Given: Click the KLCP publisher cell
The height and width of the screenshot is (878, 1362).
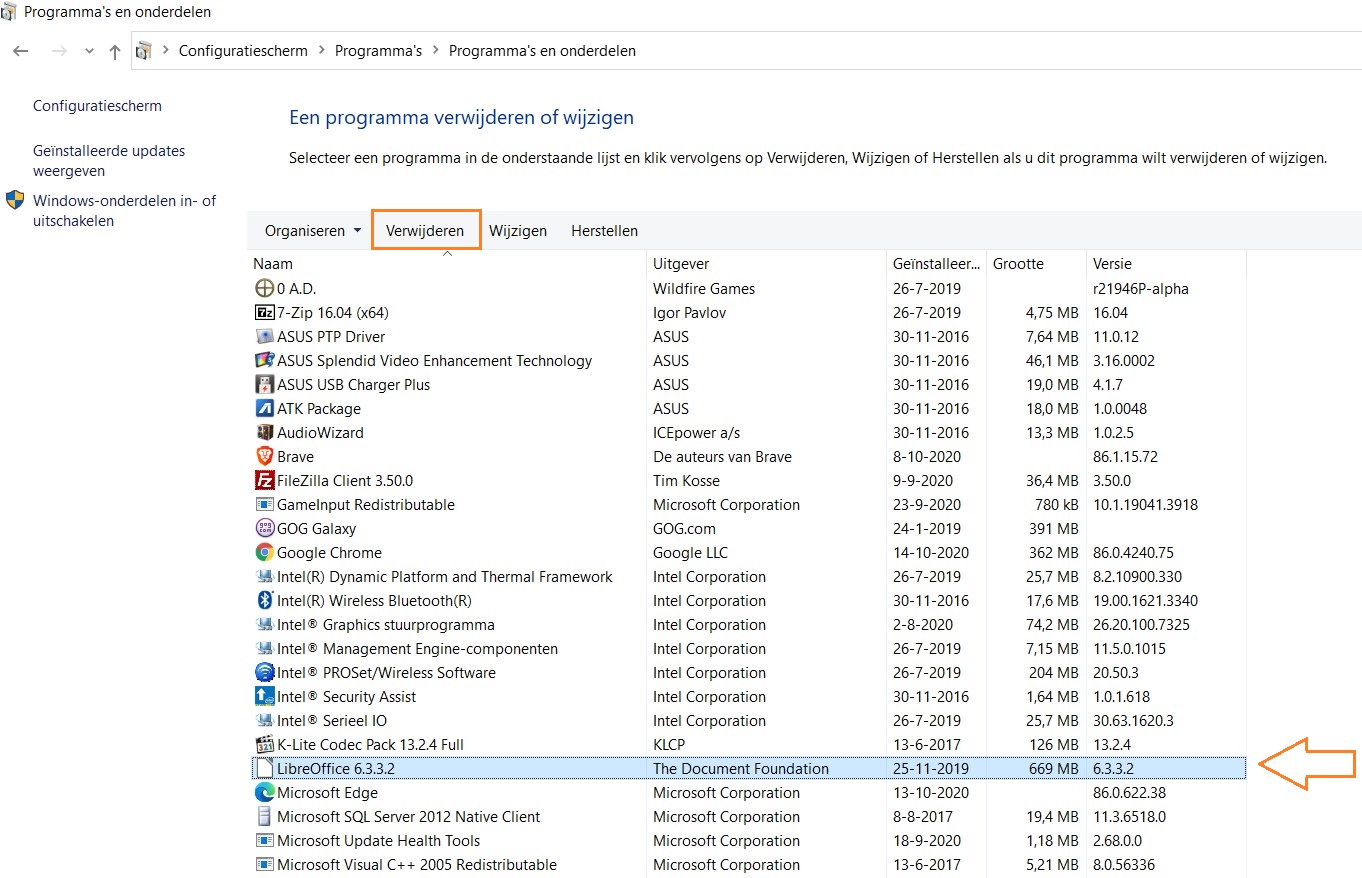Looking at the screenshot, I should pos(670,745).
